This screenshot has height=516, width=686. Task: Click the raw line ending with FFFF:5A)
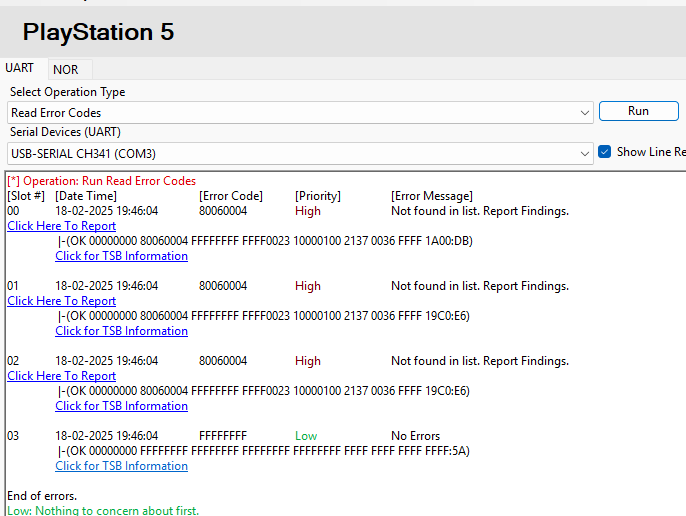tap(264, 451)
